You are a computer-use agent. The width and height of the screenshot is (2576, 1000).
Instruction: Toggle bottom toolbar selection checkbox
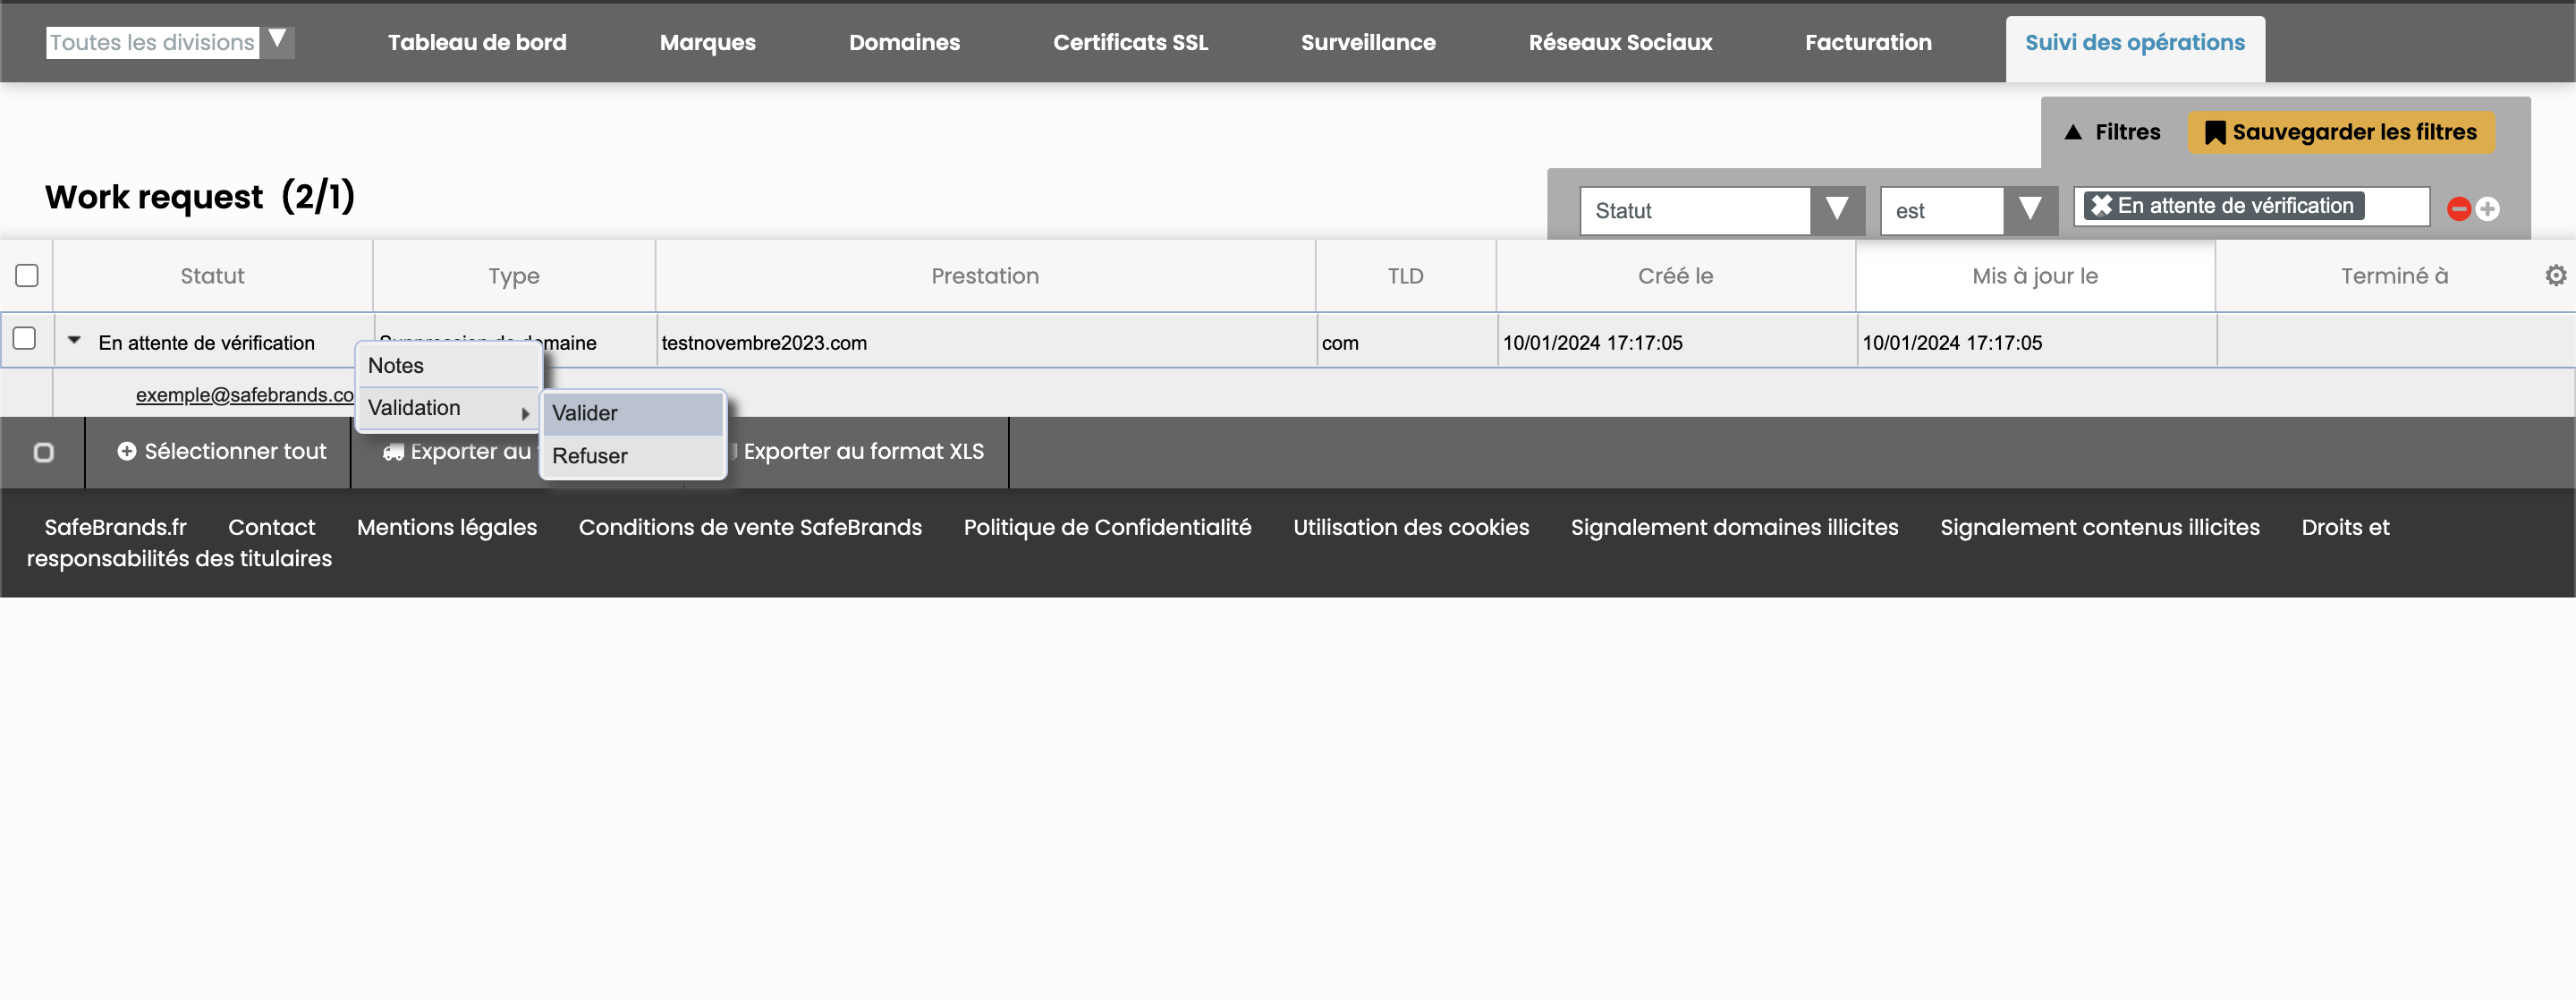click(43, 453)
